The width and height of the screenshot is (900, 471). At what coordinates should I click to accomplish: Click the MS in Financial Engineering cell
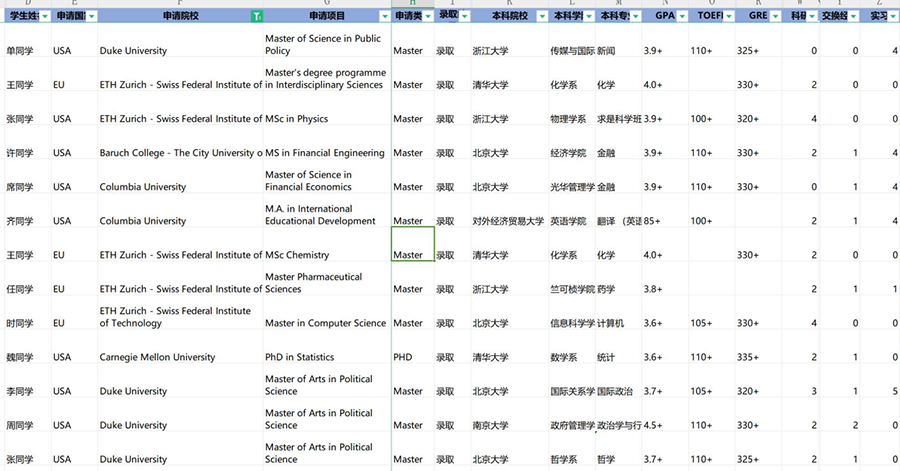pos(325,153)
